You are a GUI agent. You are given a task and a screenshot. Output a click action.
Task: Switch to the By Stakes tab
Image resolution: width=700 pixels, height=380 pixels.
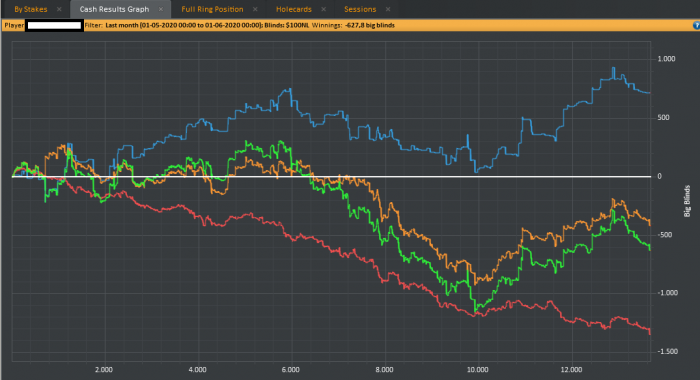pos(30,9)
